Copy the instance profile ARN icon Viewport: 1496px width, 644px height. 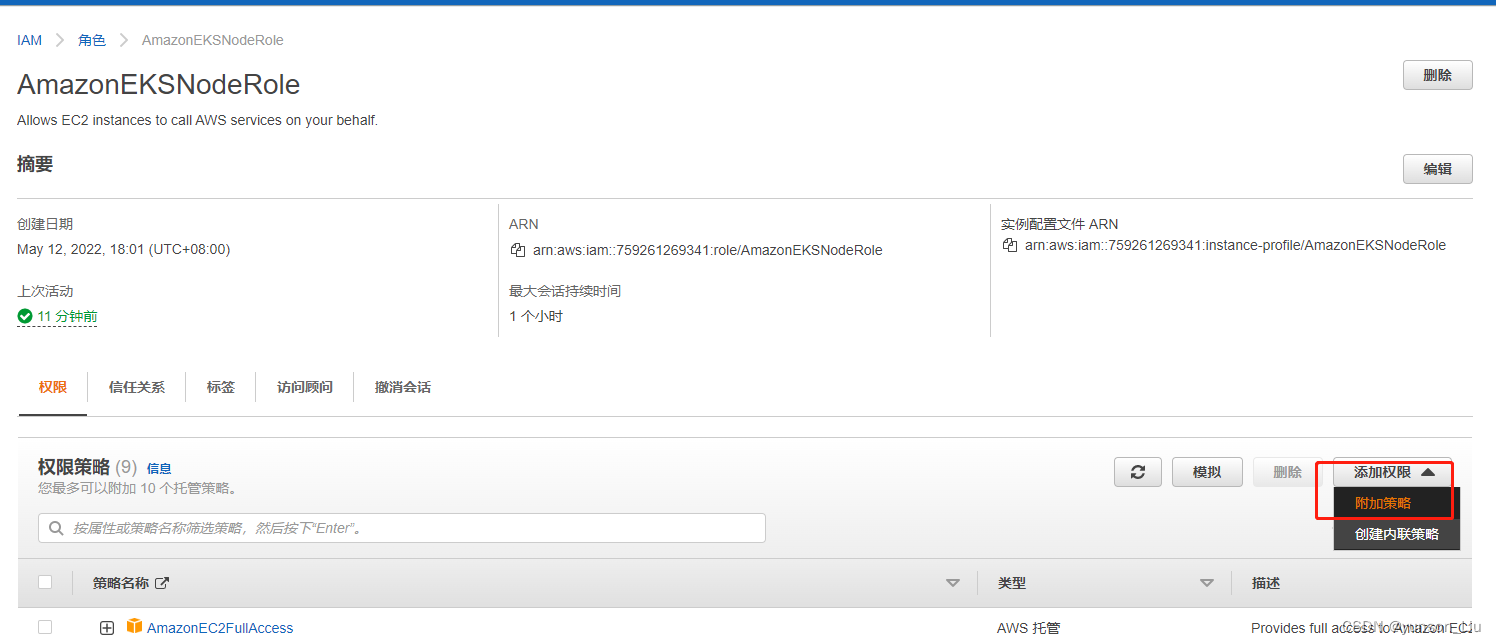(1009, 245)
